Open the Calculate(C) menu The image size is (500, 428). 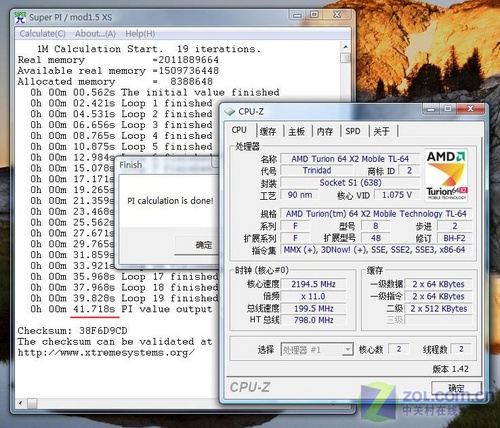coord(42,34)
